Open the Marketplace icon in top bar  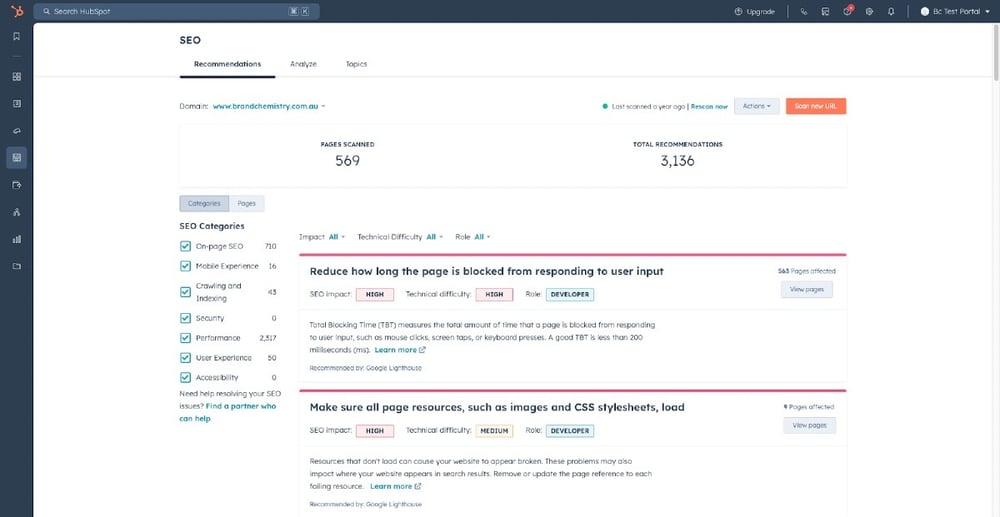[x=825, y=11]
